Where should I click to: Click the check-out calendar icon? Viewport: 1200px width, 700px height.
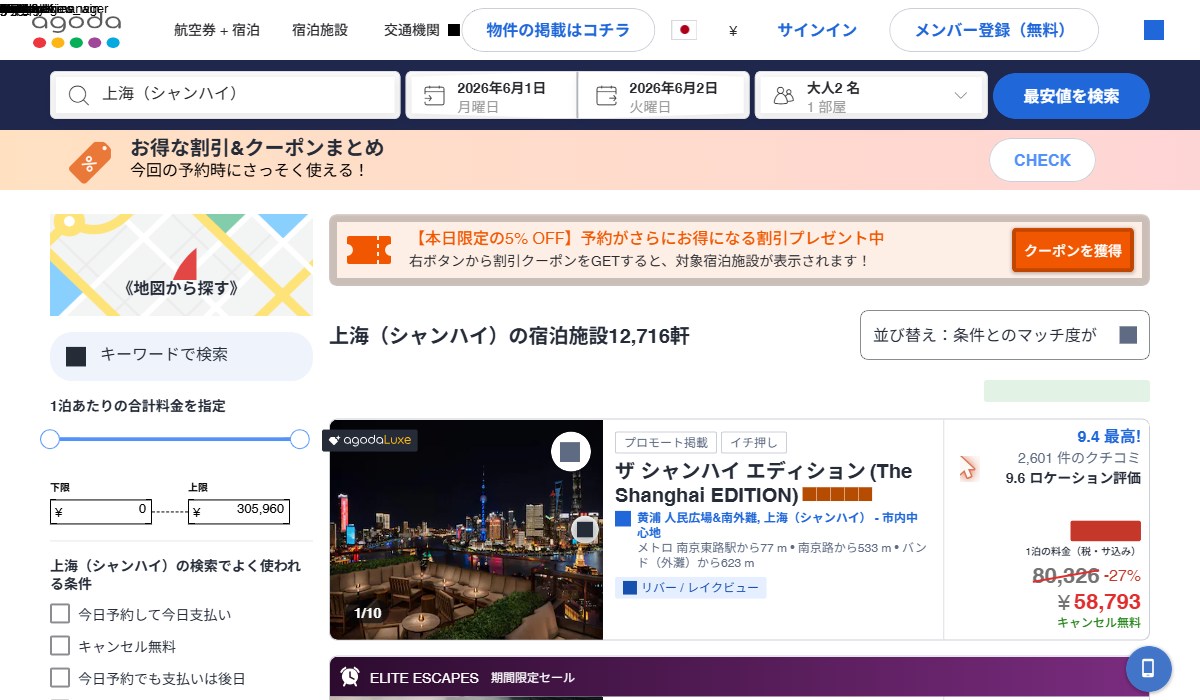pyautogui.click(x=606, y=95)
